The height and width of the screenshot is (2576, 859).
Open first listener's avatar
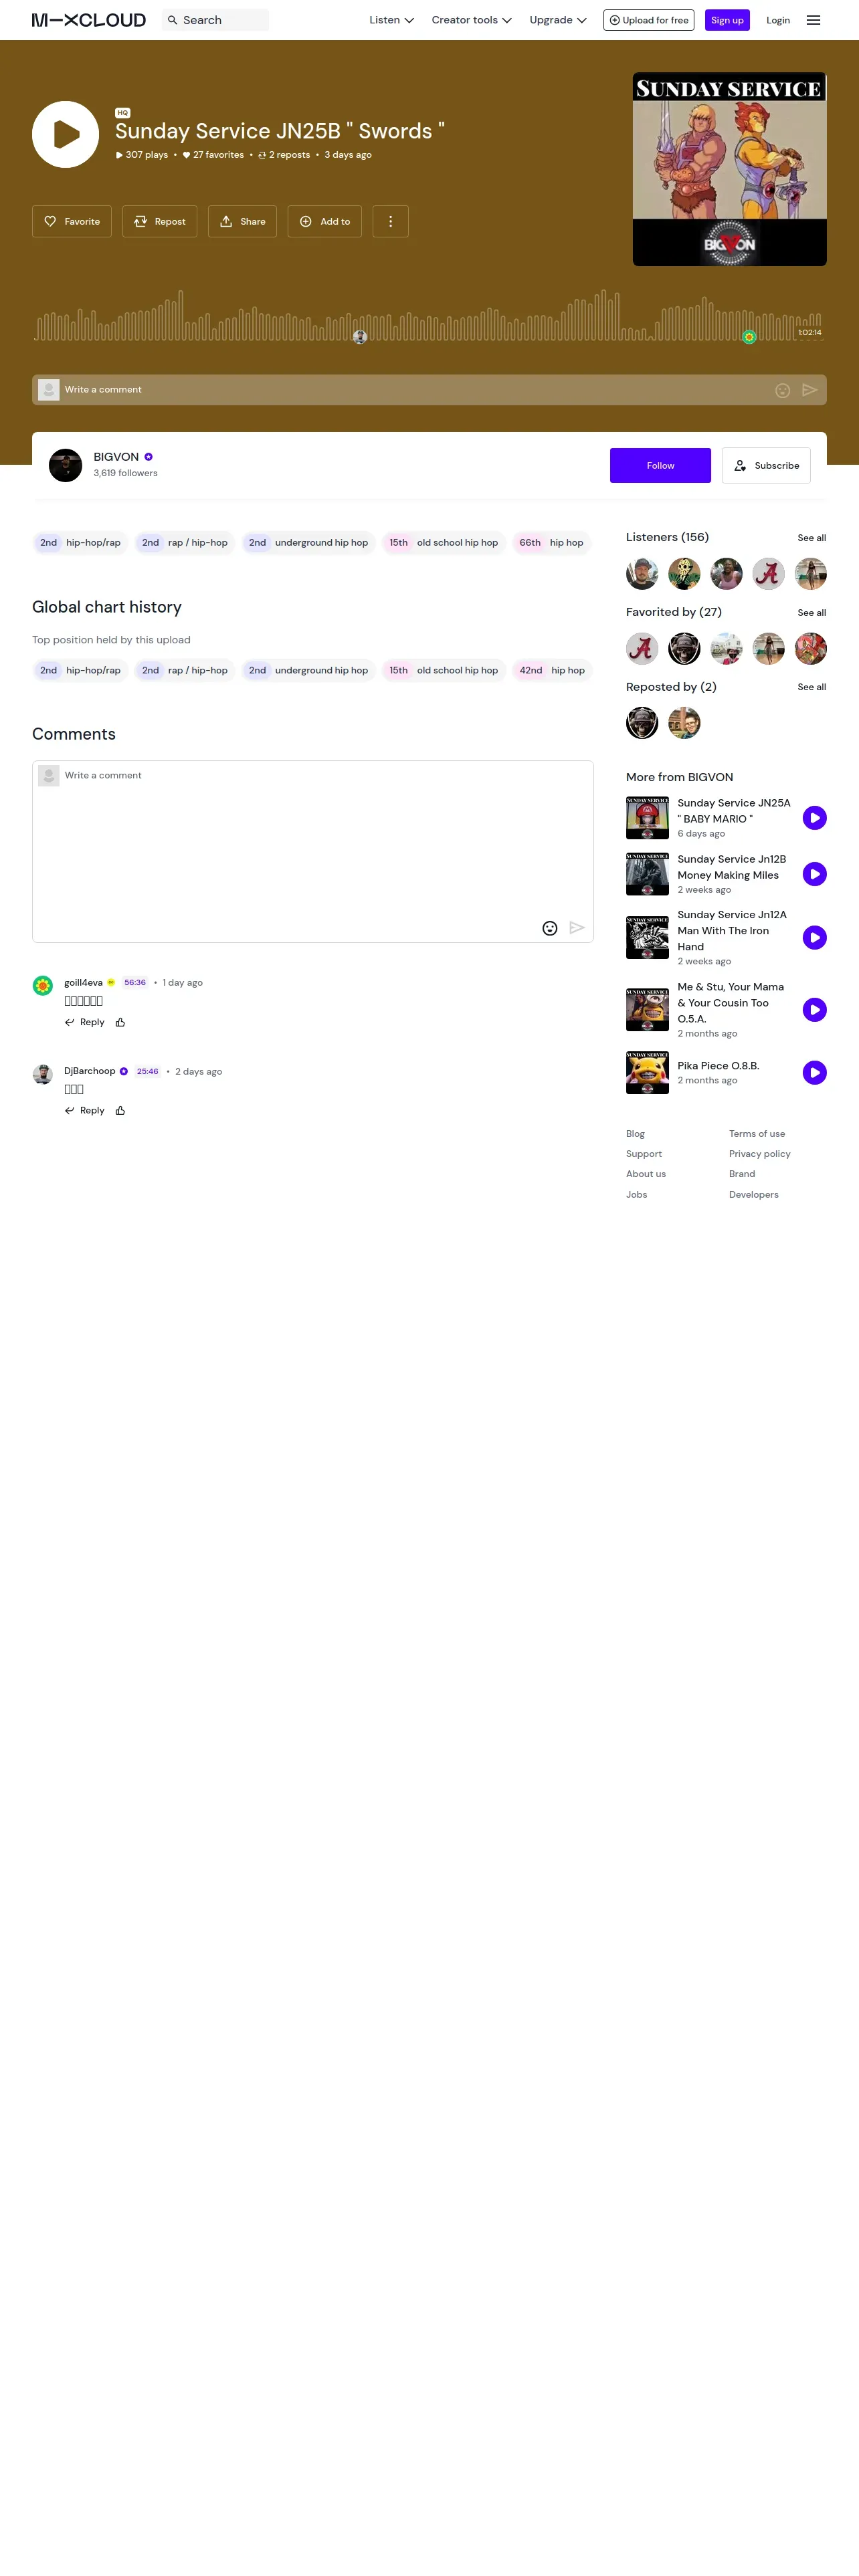642,574
